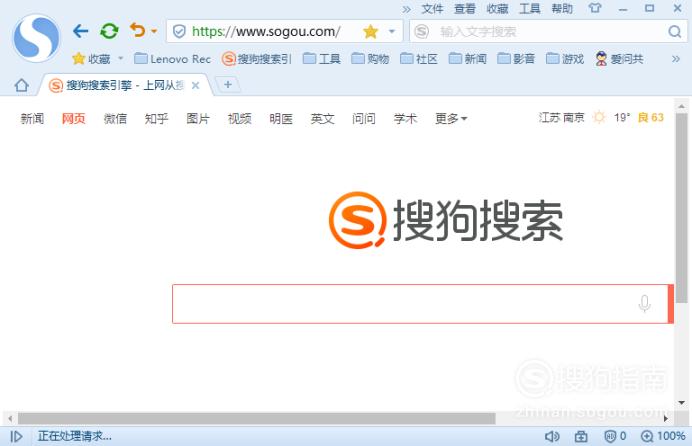
Task: Open the 图片 search category
Action: point(198,118)
